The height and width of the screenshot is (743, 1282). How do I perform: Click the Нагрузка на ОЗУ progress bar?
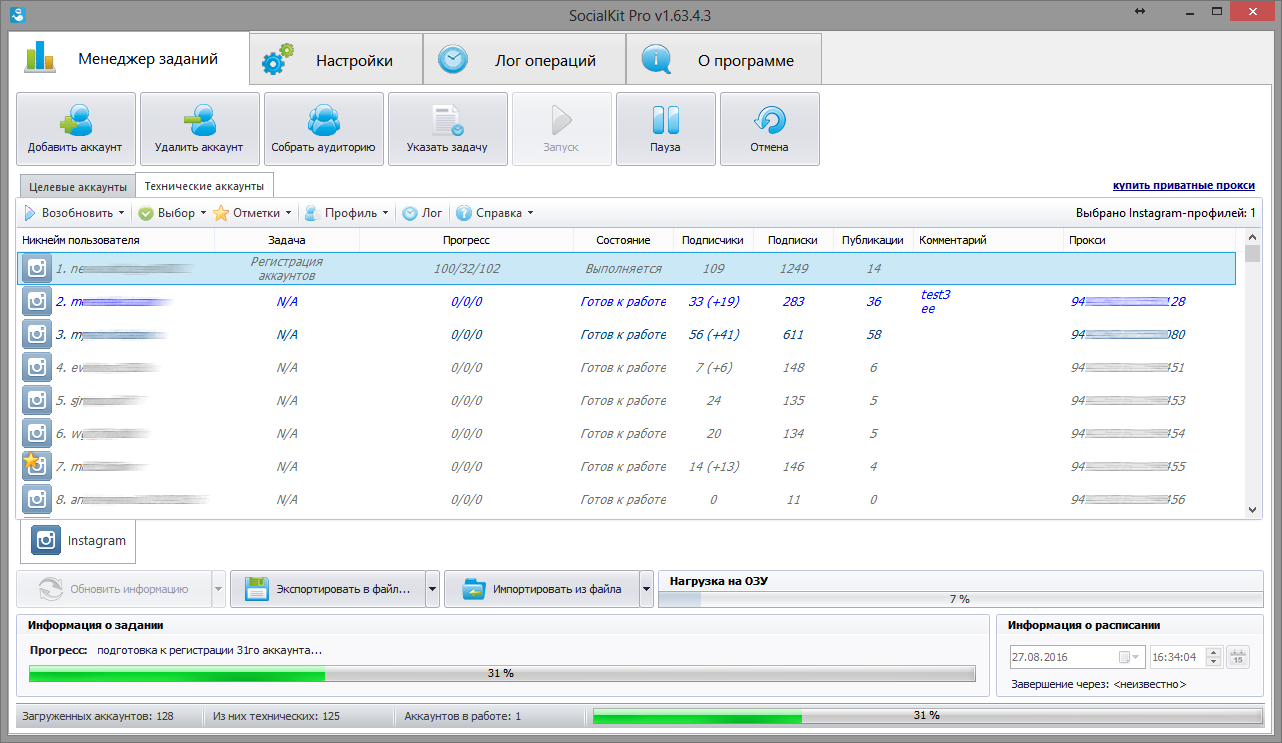click(959, 599)
